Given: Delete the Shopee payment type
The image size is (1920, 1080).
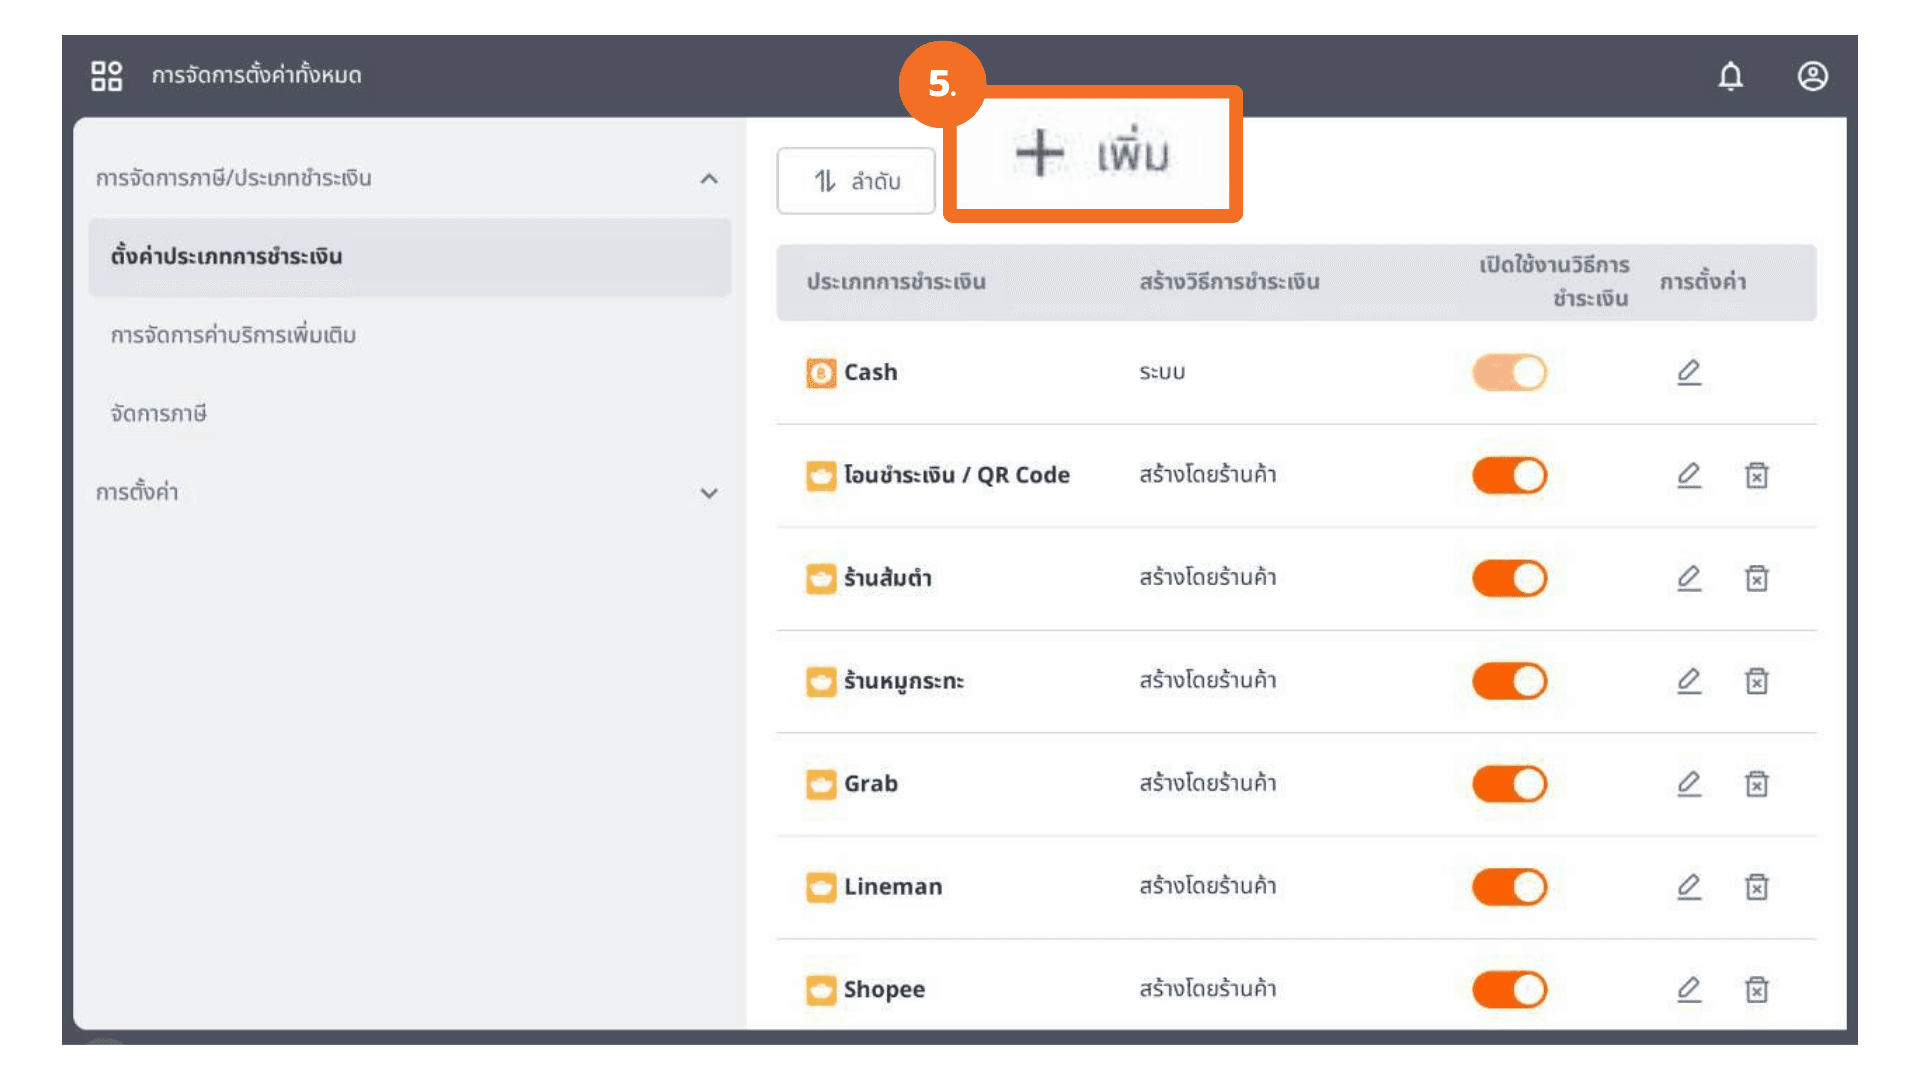Looking at the screenshot, I should pos(1756,990).
